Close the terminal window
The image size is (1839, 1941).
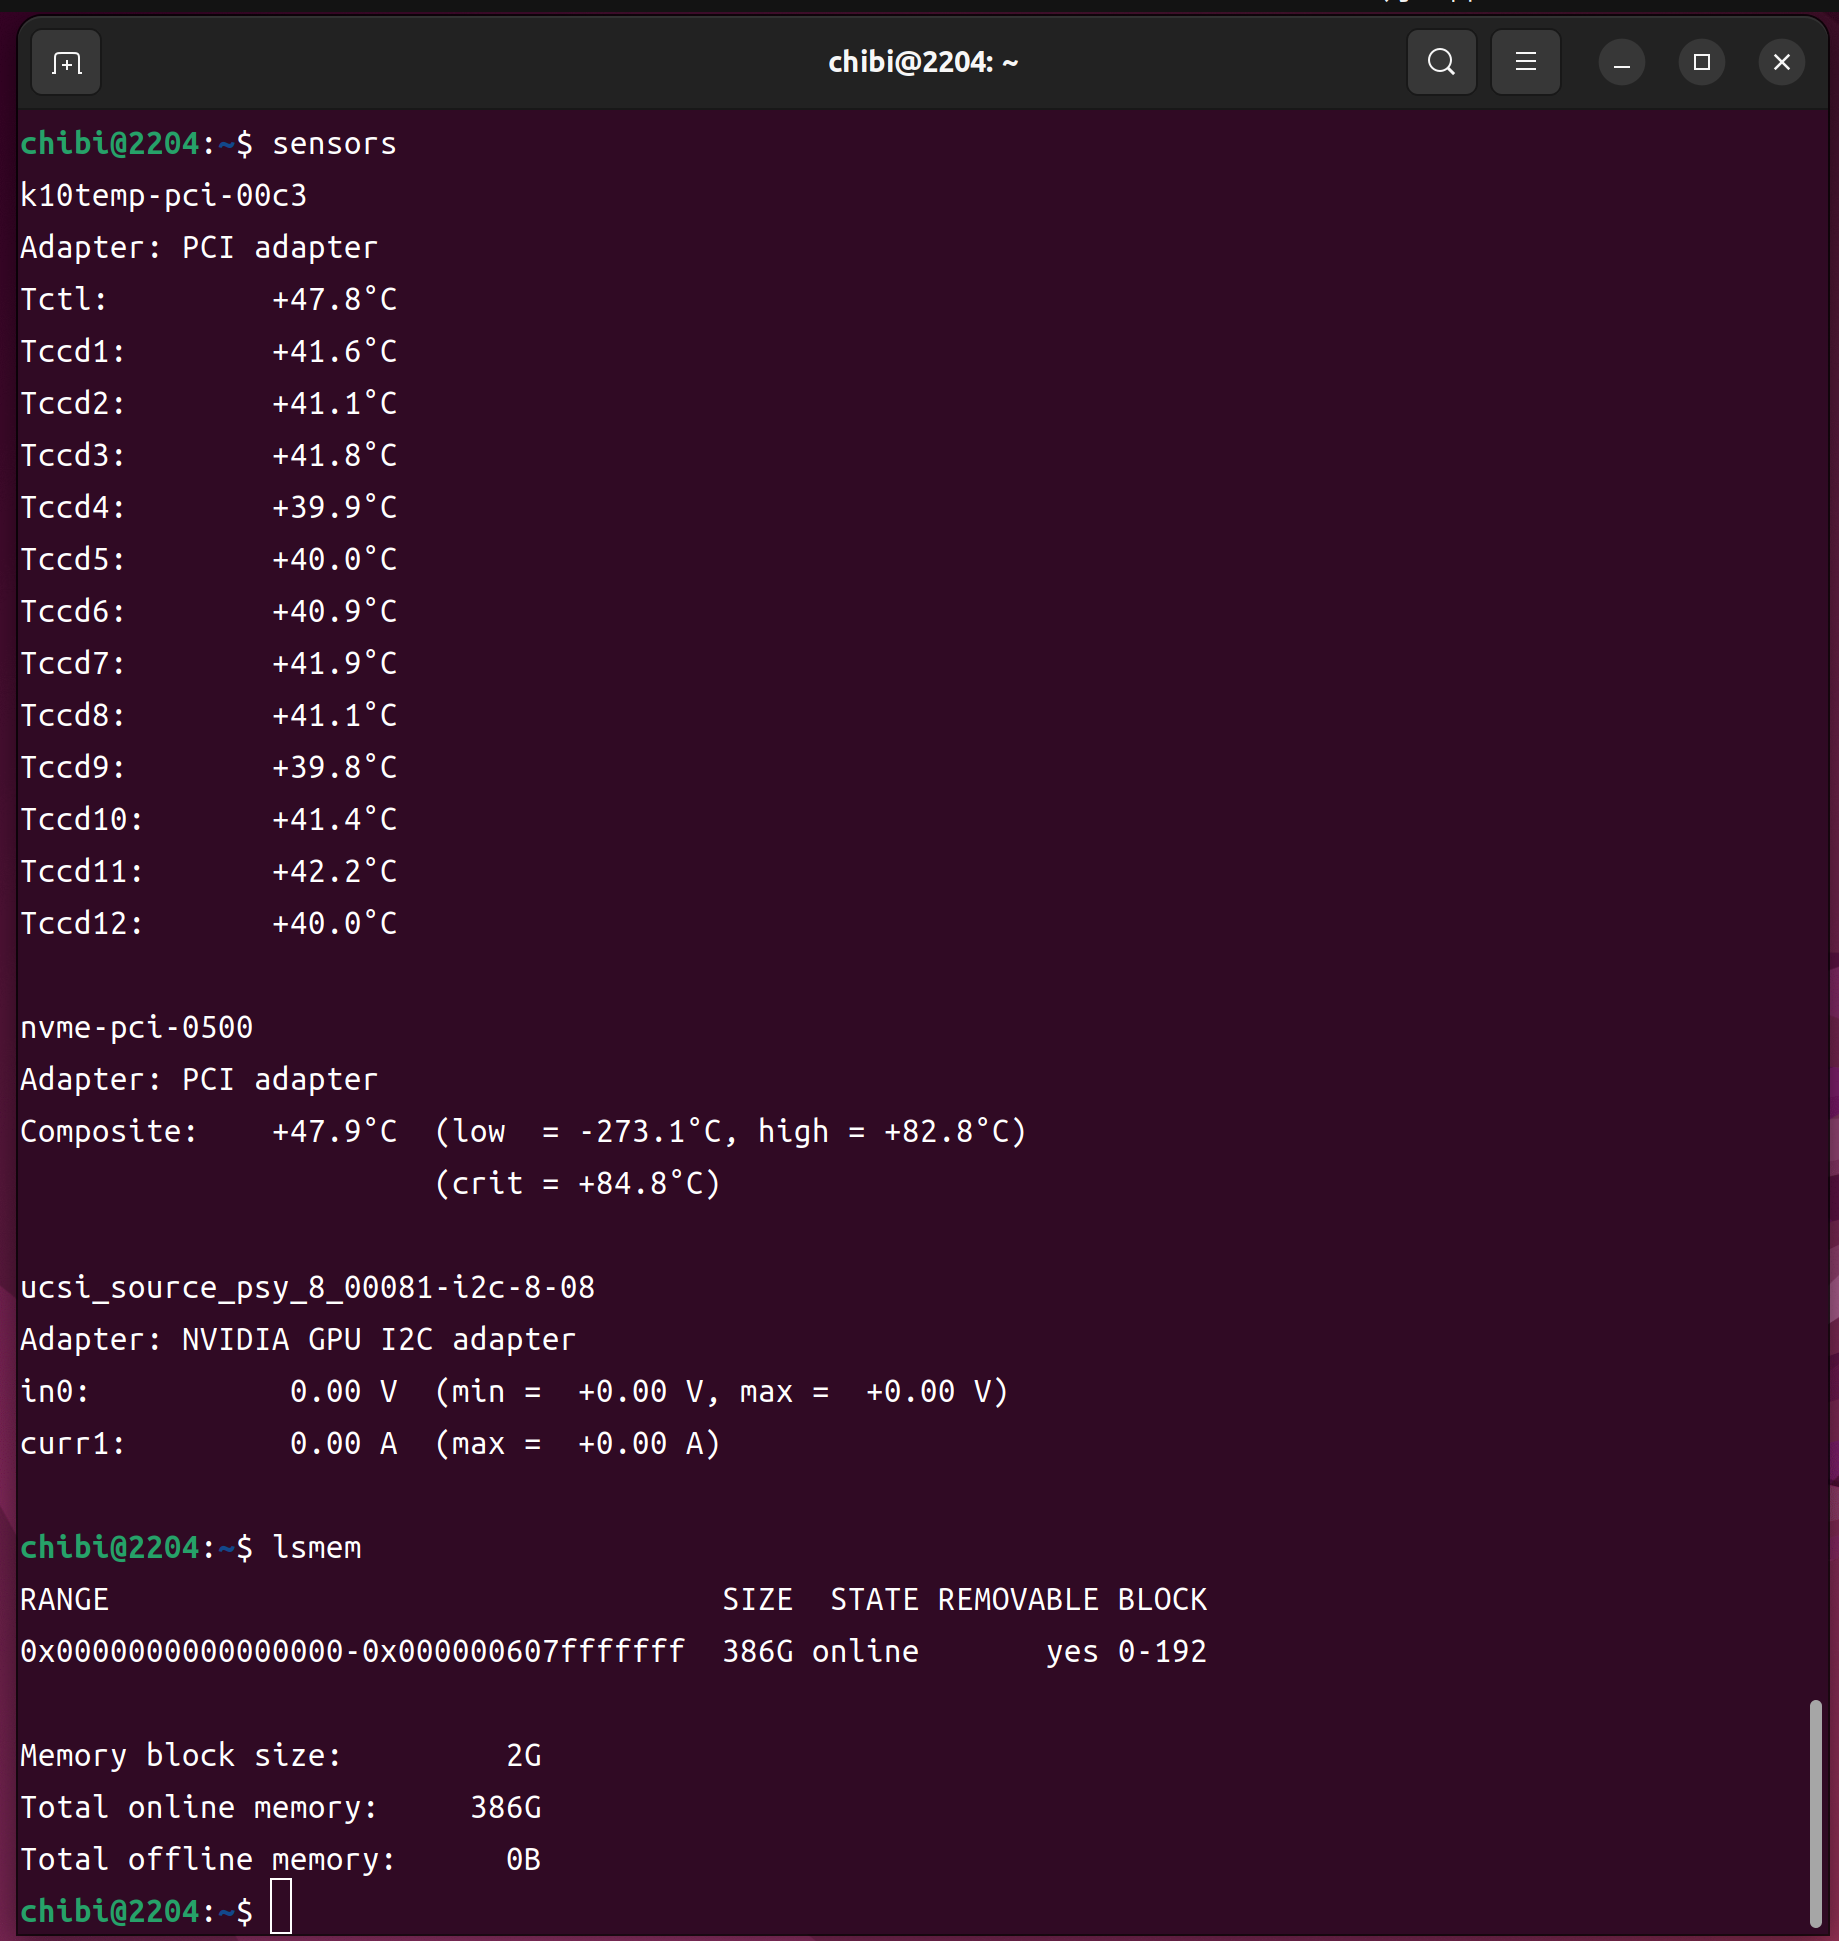(1781, 63)
